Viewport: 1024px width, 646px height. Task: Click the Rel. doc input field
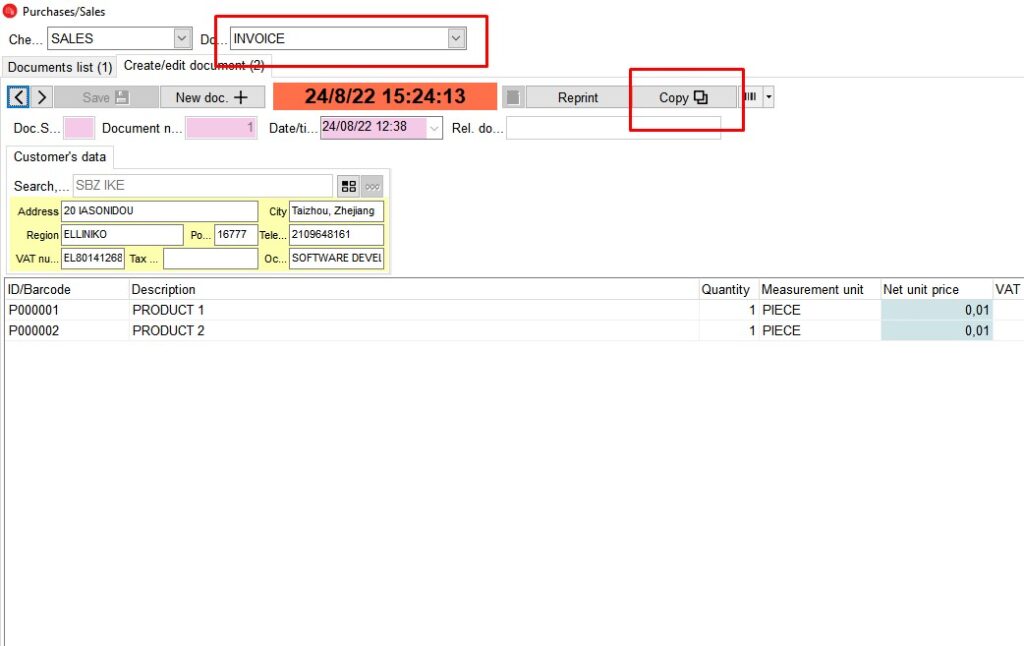612,128
